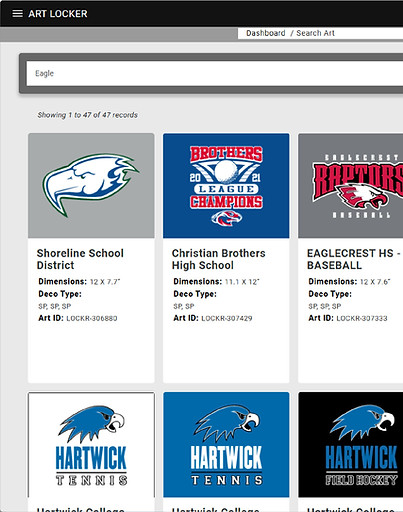Select the white Hartwick Tennis artwork
Screen dimensions: 403x512
pyautogui.click(x=91, y=445)
